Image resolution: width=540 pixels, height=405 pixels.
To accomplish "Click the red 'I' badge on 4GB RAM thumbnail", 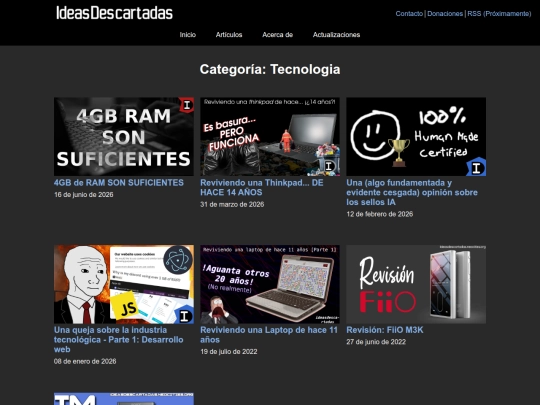I will pos(186,105).
